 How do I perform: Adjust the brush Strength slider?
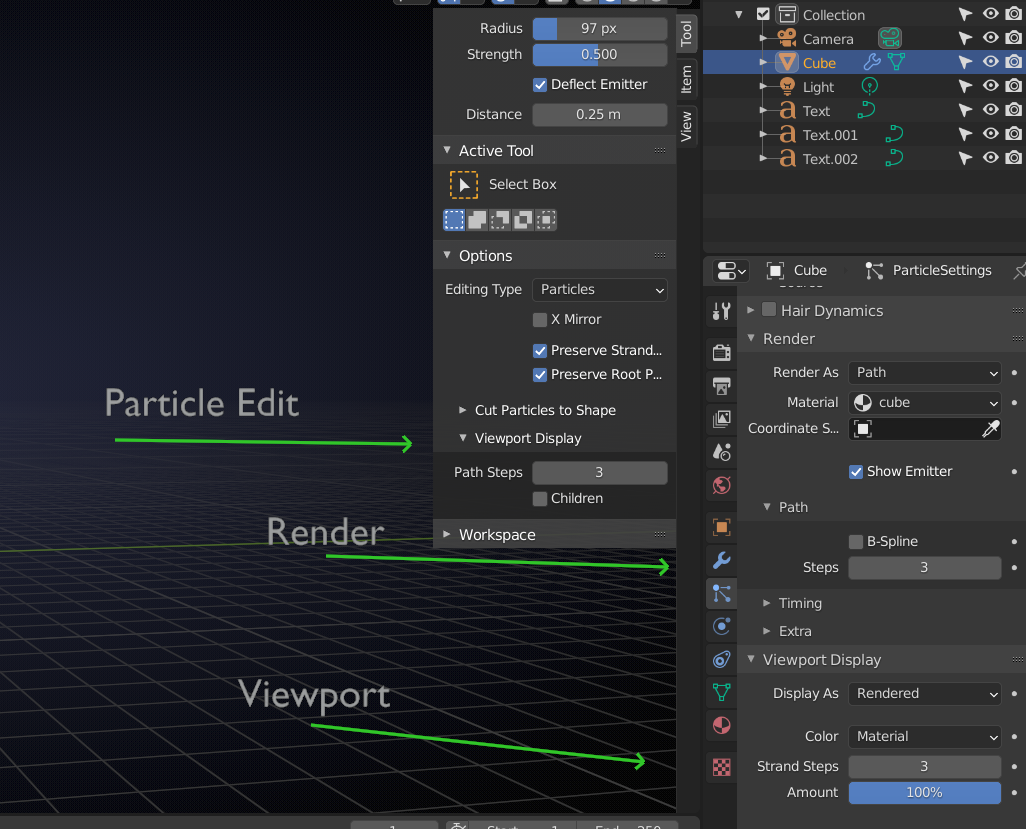coord(599,55)
